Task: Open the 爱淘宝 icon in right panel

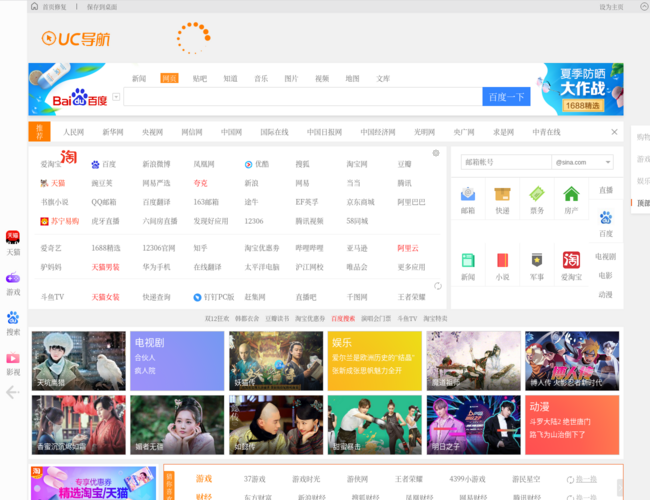Action: [571, 260]
